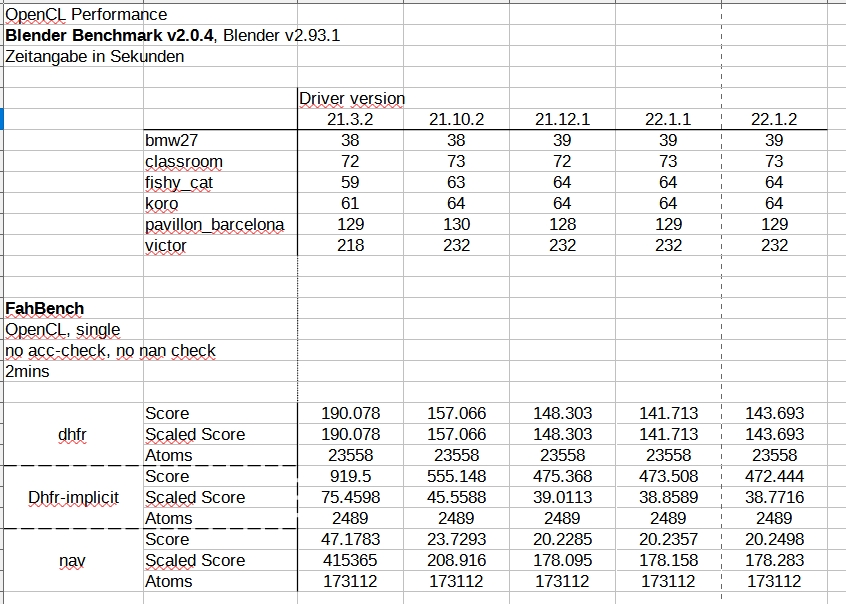Click nav Score 20.2285
The width and height of the screenshot is (846, 604).
562,540
